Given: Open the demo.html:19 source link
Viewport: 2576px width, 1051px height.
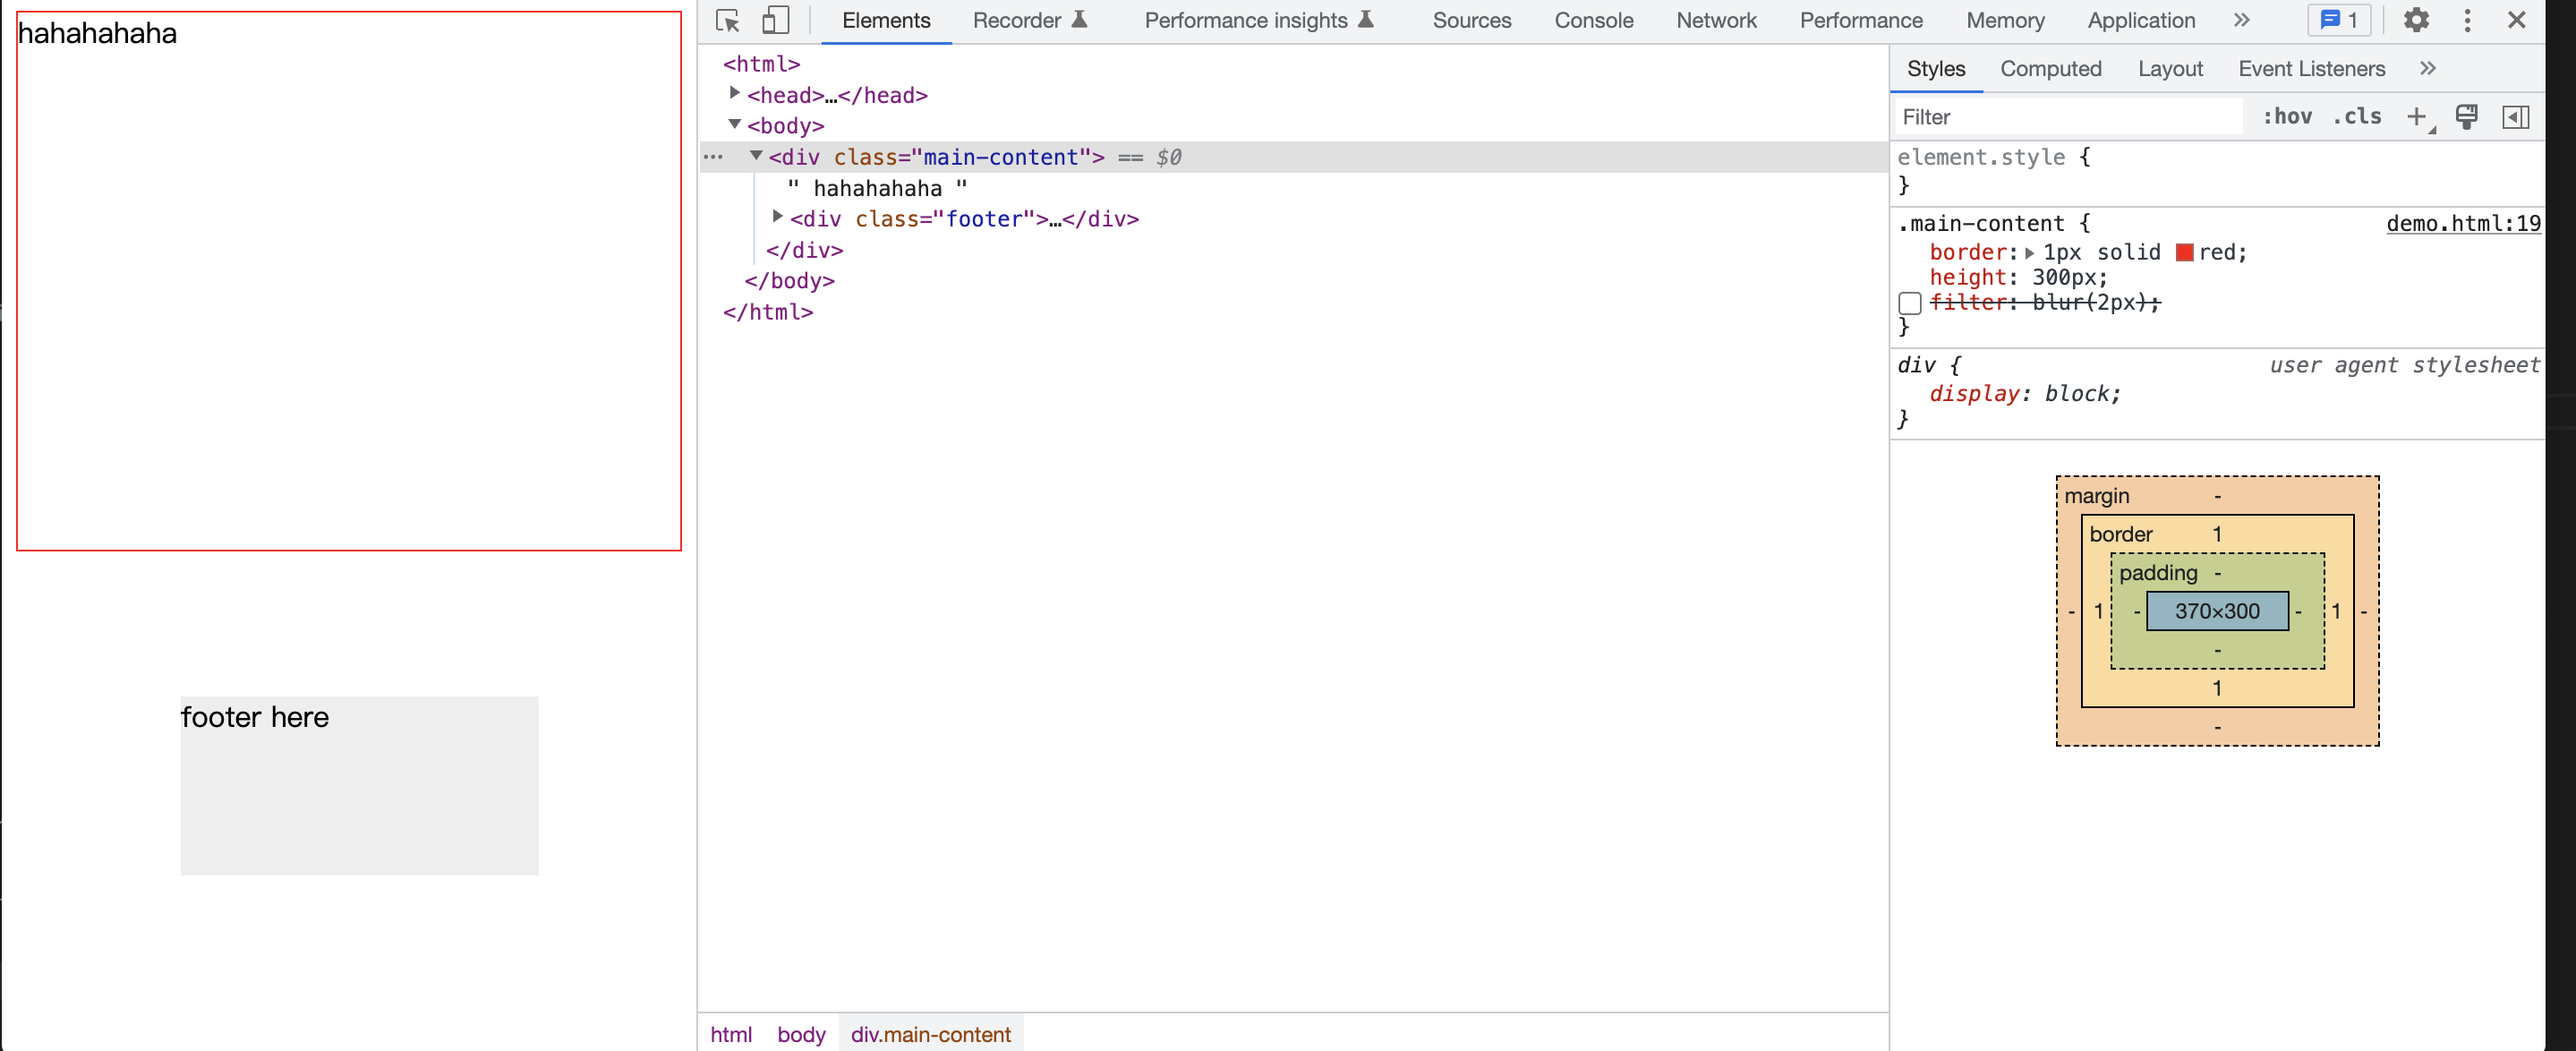Looking at the screenshot, I should coord(2462,224).
